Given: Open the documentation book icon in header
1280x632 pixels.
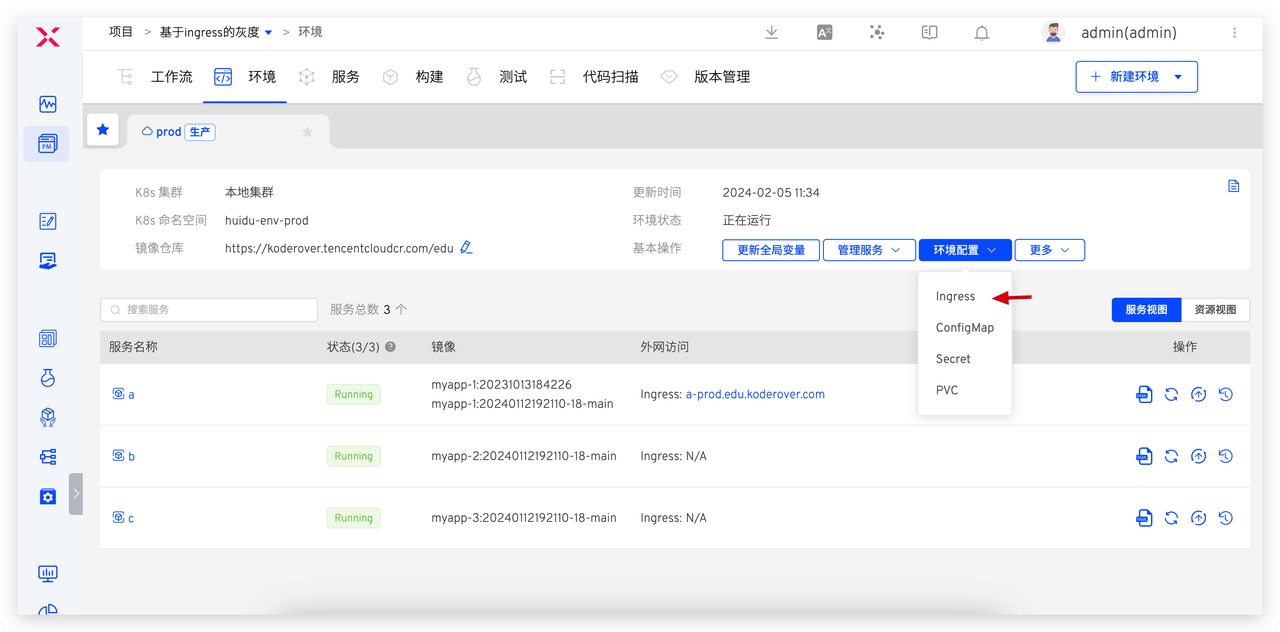Looking at the screenshot, I should 929,33.
